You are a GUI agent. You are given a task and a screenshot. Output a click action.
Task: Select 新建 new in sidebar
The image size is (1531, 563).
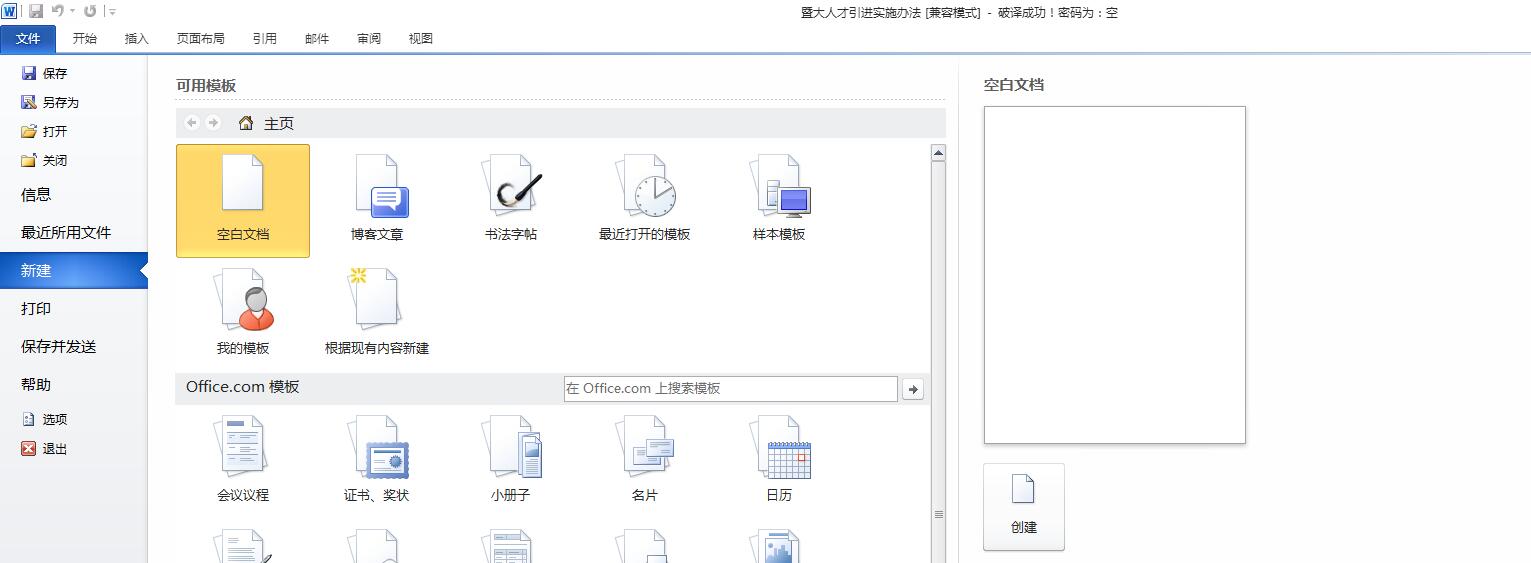[x=74, y=271]
